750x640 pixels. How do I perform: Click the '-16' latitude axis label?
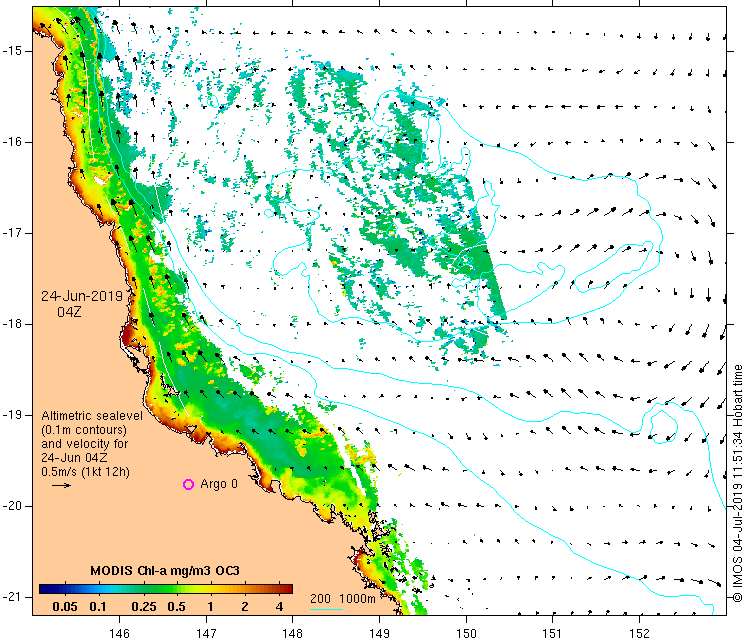click(x=11, y=142)
